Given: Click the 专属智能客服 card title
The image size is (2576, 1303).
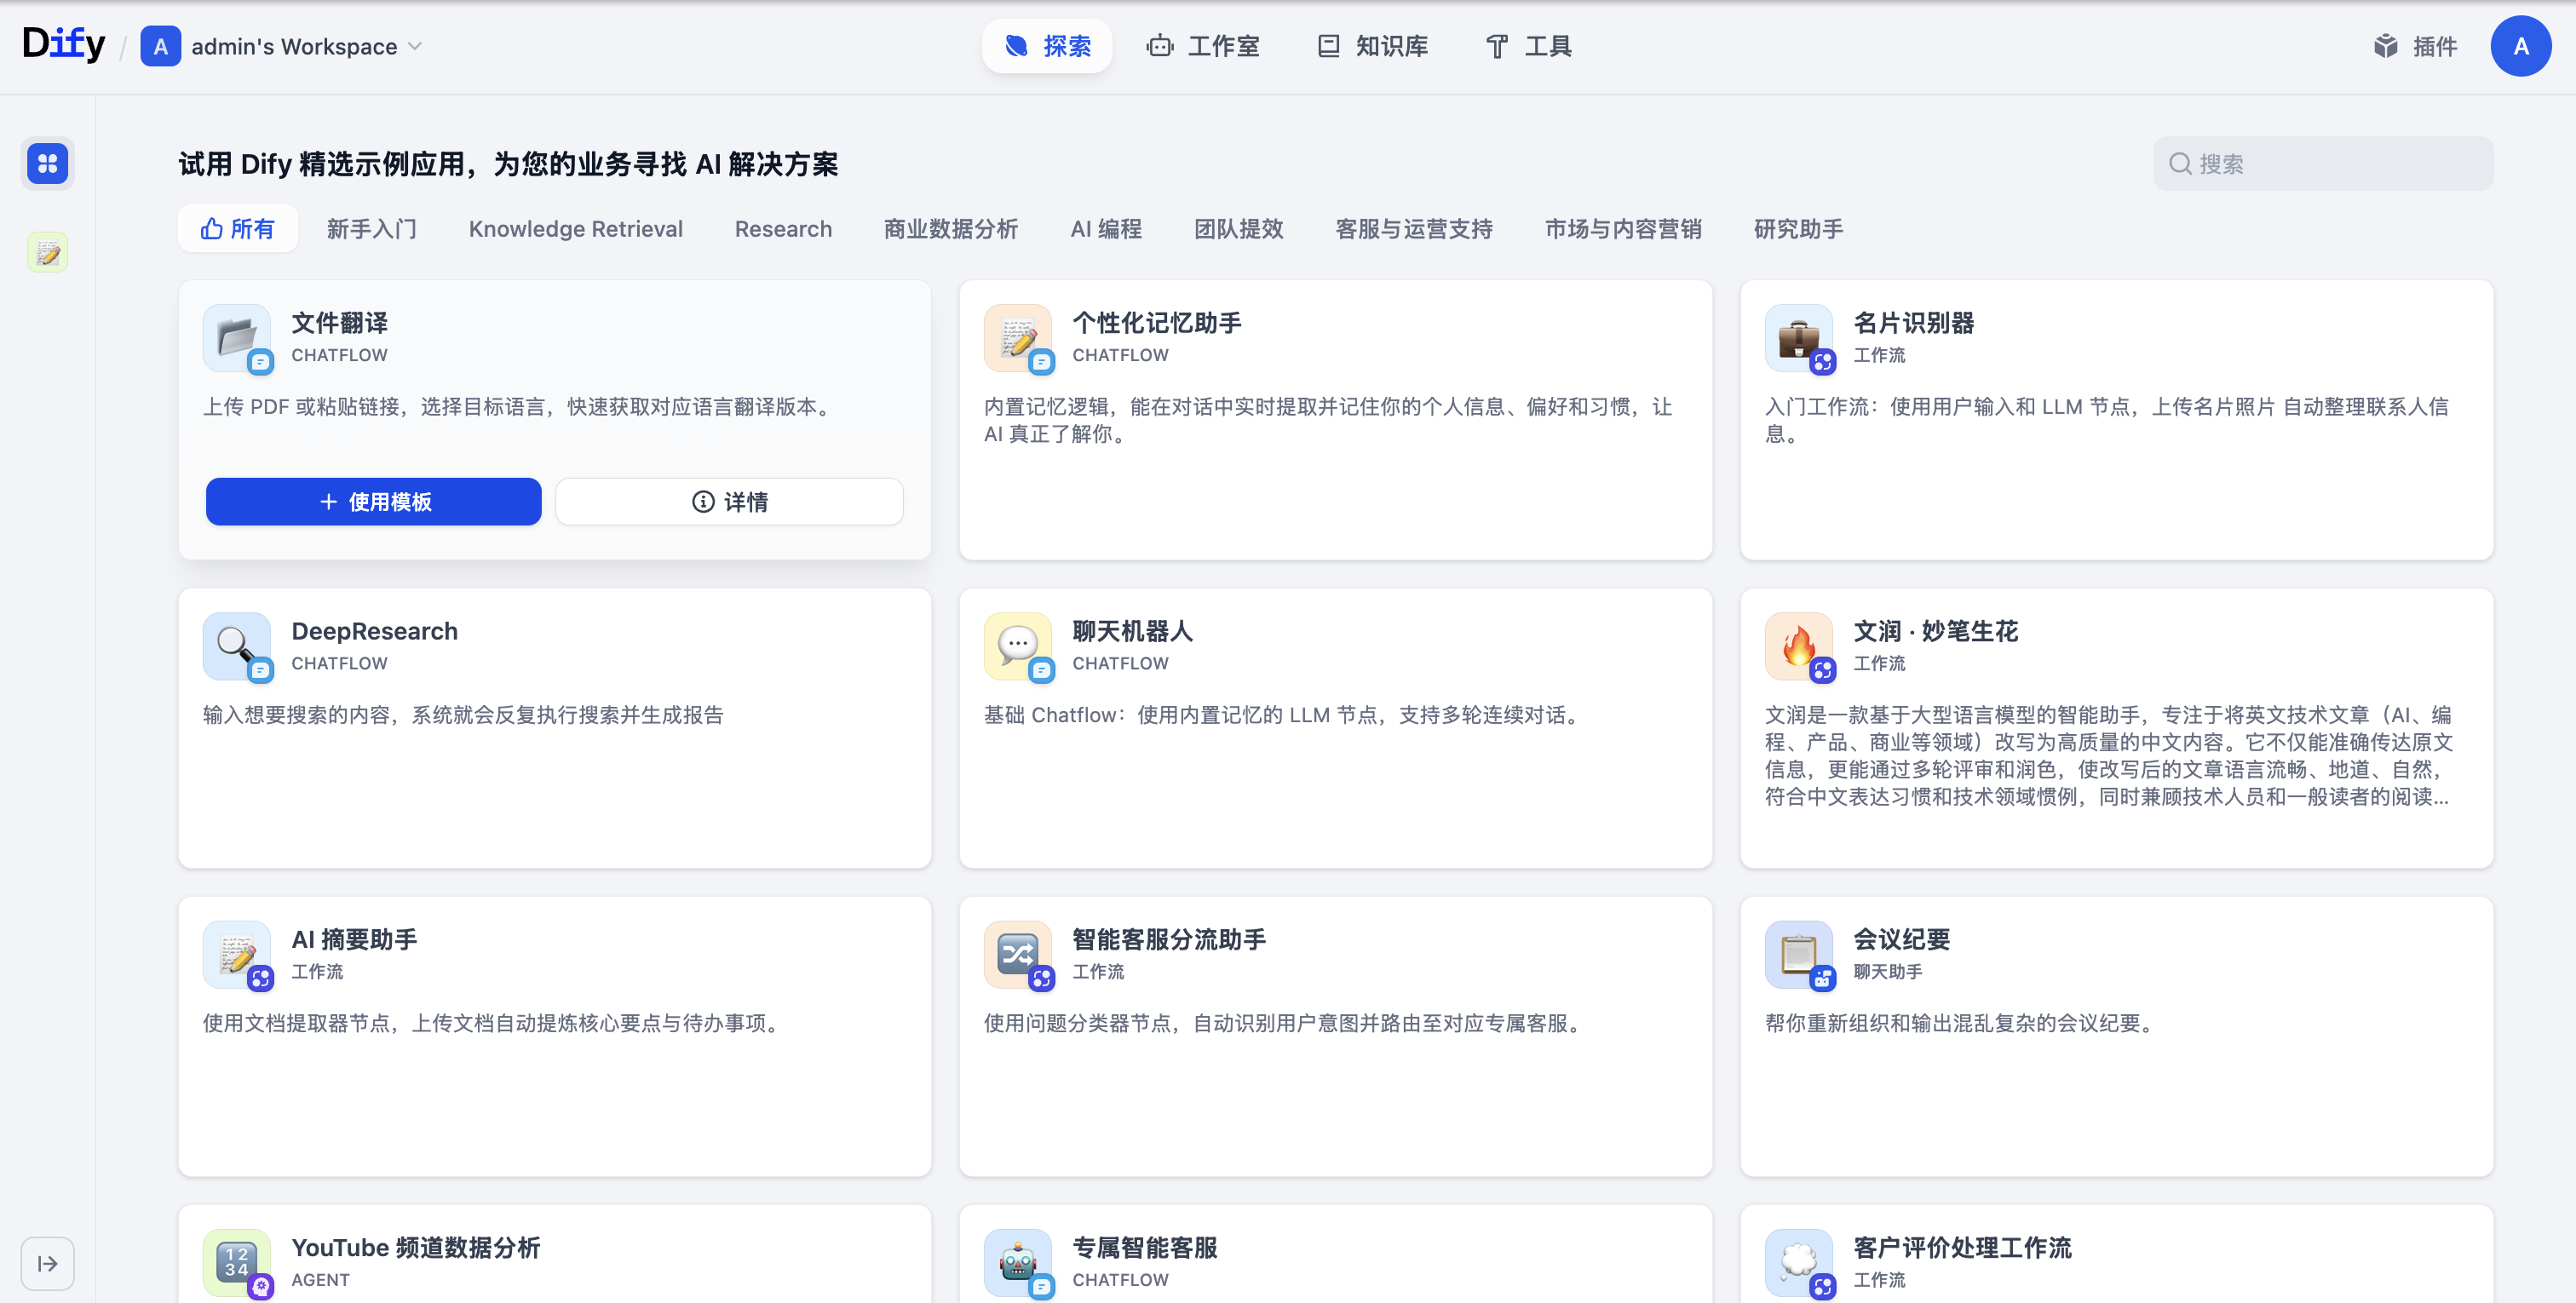Looking at the screenshot, I should tap(1145, 1247).
